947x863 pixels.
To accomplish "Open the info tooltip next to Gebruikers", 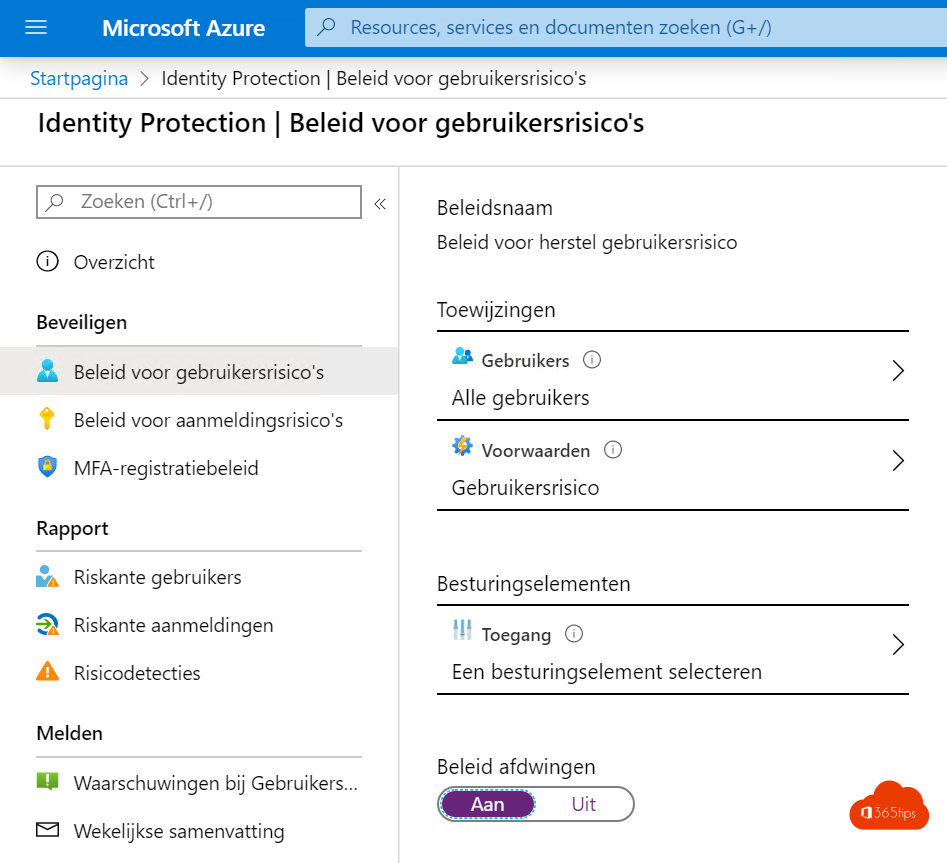I will pyautogui.click(x=590, y=360).
